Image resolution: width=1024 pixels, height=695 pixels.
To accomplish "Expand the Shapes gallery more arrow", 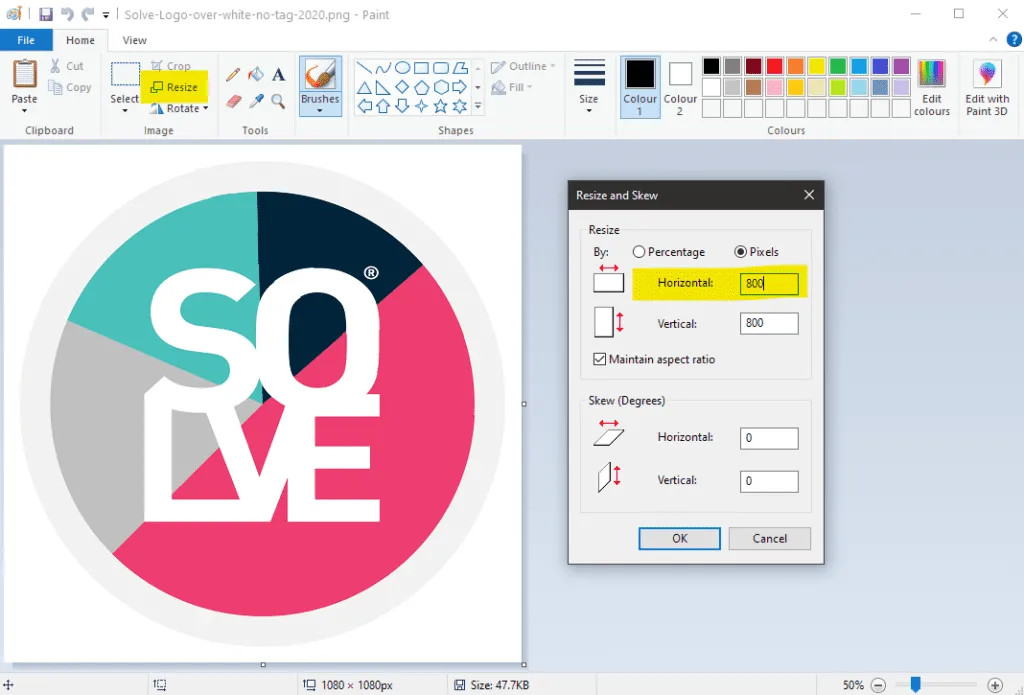I will pyautogui.click(x=478, y=106).
